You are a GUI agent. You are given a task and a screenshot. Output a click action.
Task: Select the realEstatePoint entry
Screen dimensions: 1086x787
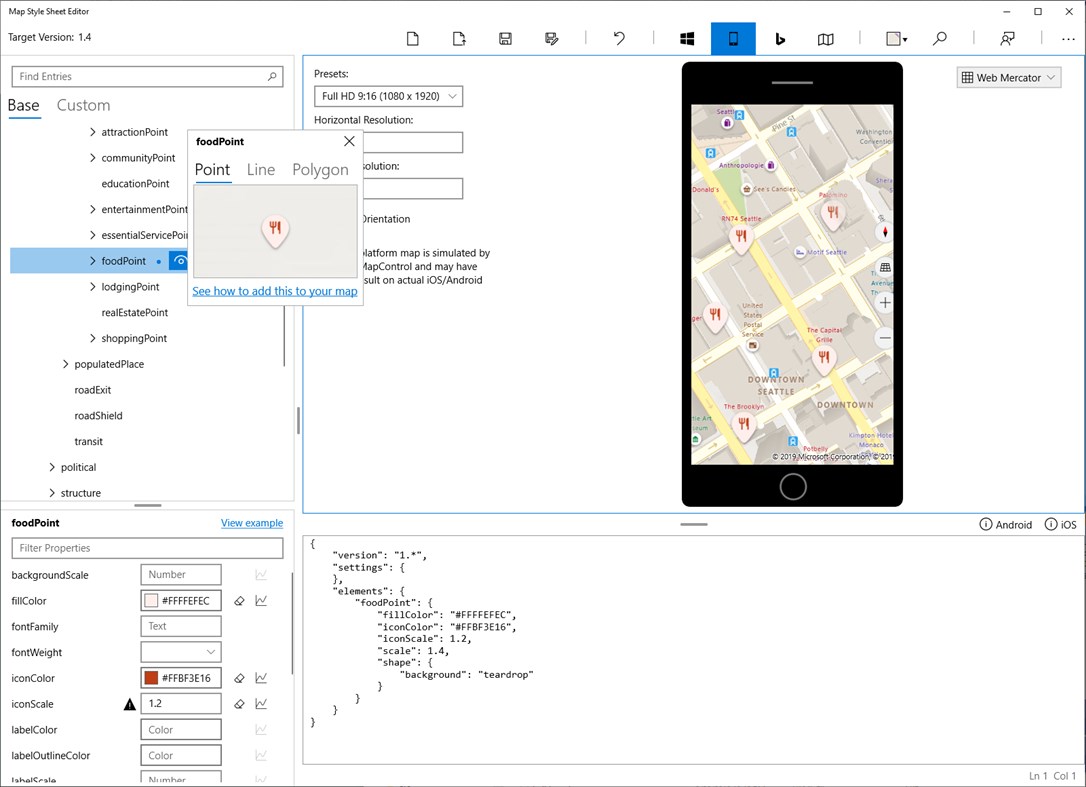[x=135, y=312]
